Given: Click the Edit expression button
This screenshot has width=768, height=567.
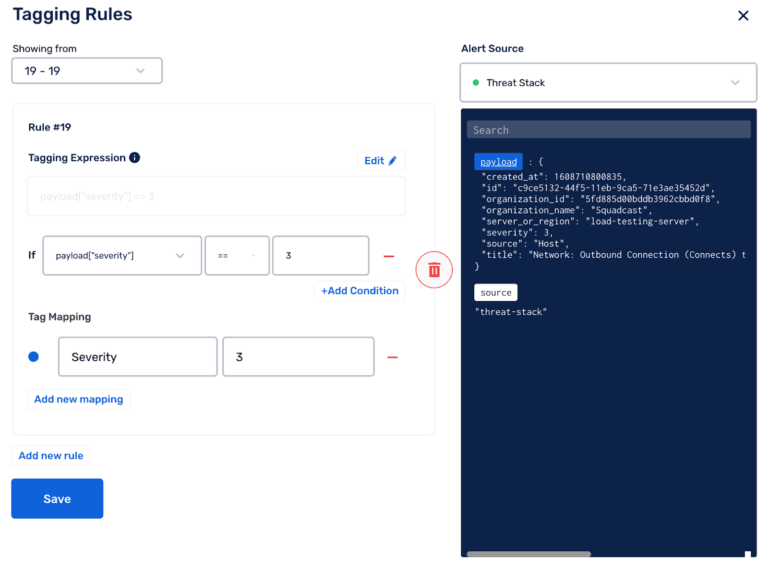Looking at the screenshot, I should point(380,161).
